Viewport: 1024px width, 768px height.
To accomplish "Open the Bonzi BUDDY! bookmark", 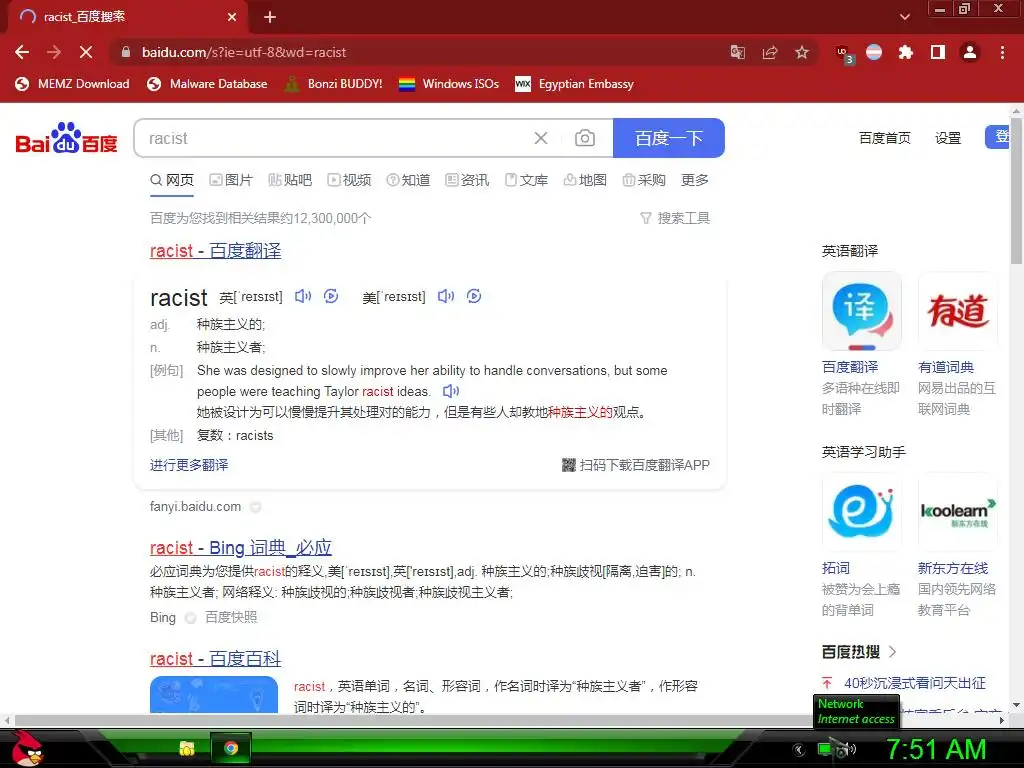I will coord(333,84).
